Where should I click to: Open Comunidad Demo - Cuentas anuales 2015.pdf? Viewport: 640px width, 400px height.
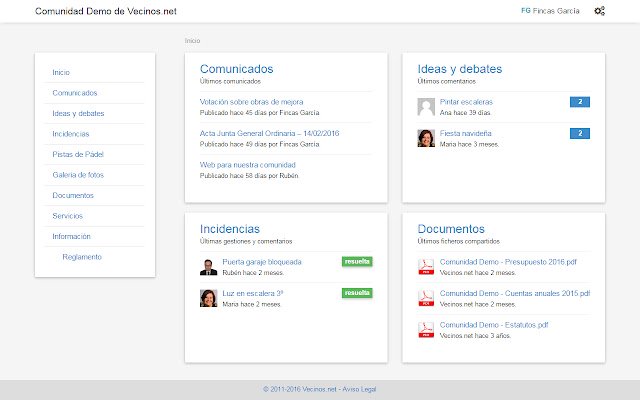[x=515, y=293]
